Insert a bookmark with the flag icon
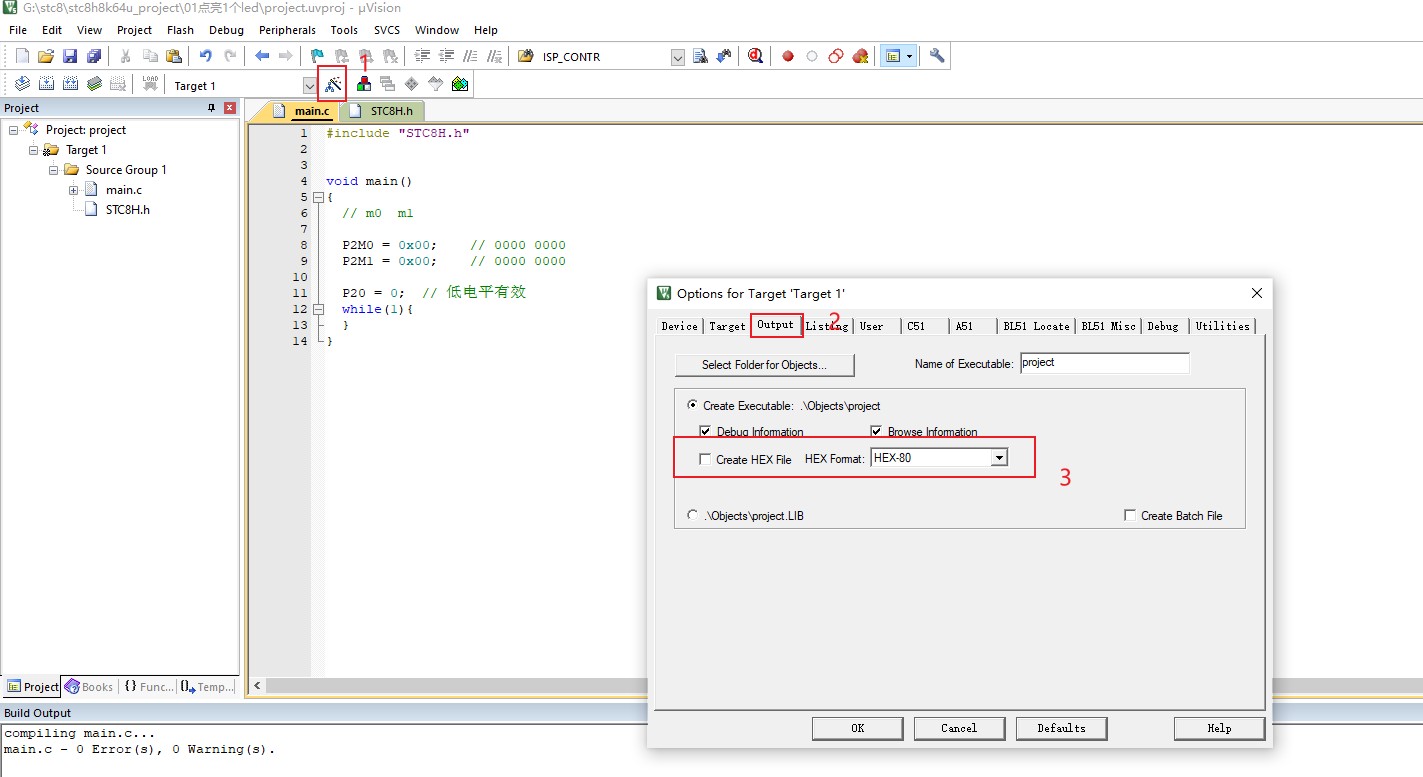Image resolution: width=1423 pixels, height=777 pixels. point(318,56)
